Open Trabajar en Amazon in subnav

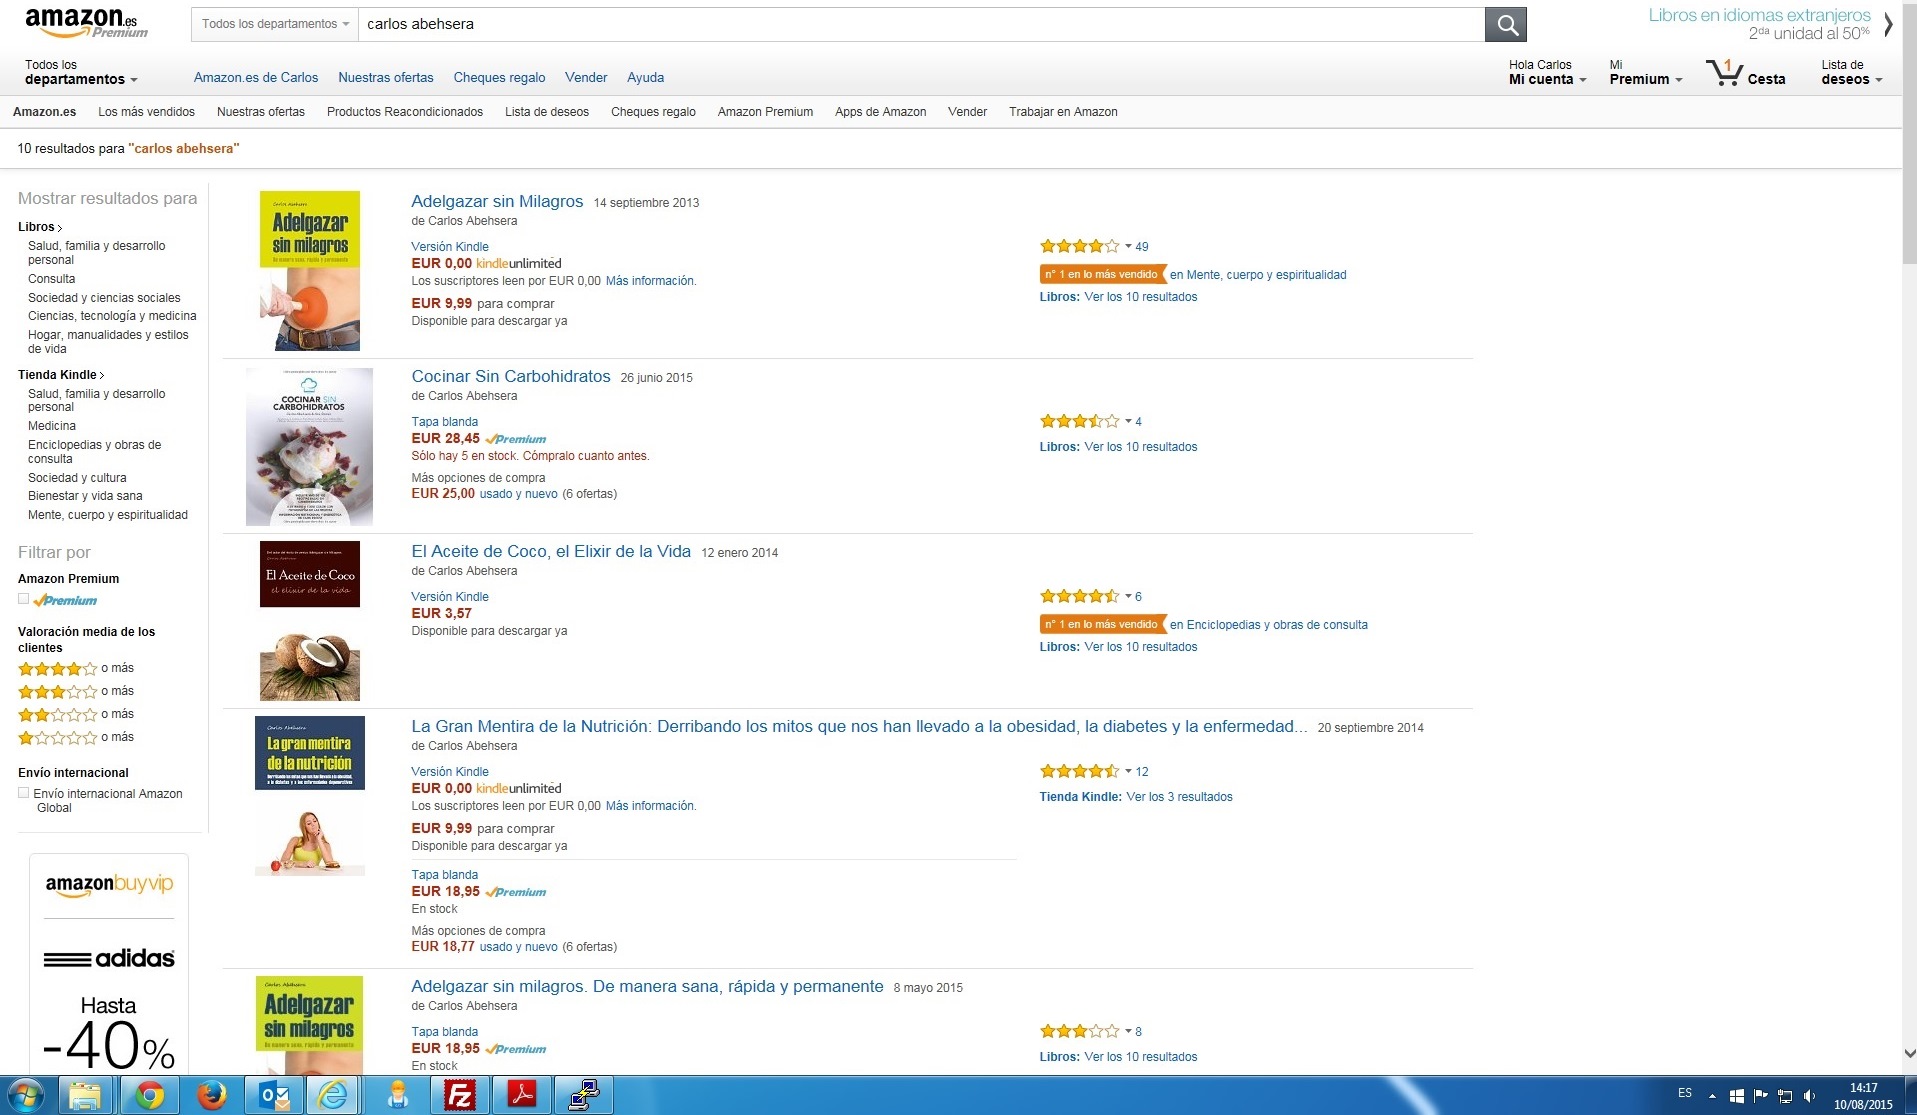[1063, 112]
